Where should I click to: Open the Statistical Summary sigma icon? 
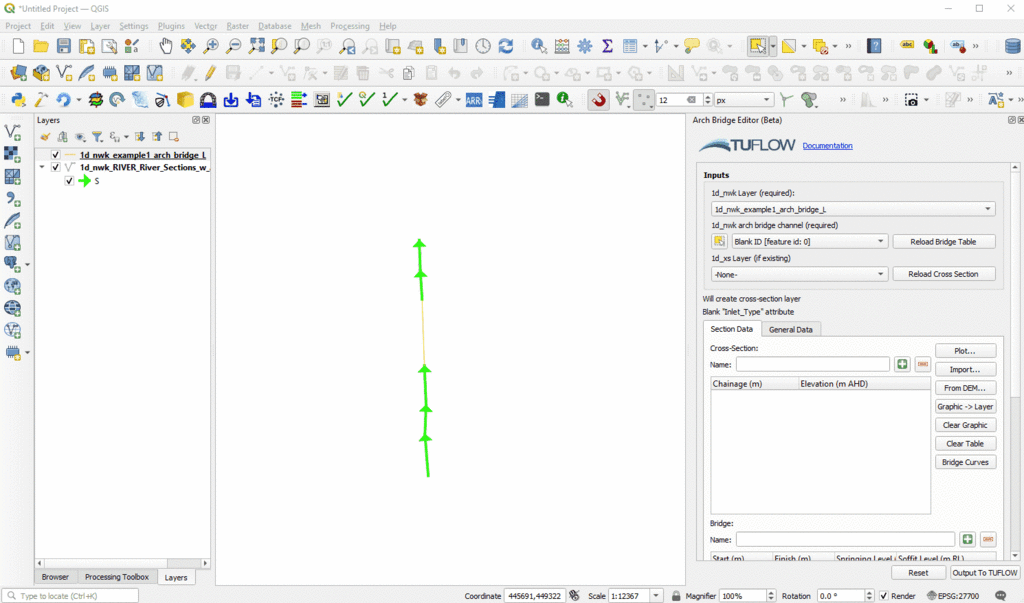pyautogui.click(x=607, y=46)
